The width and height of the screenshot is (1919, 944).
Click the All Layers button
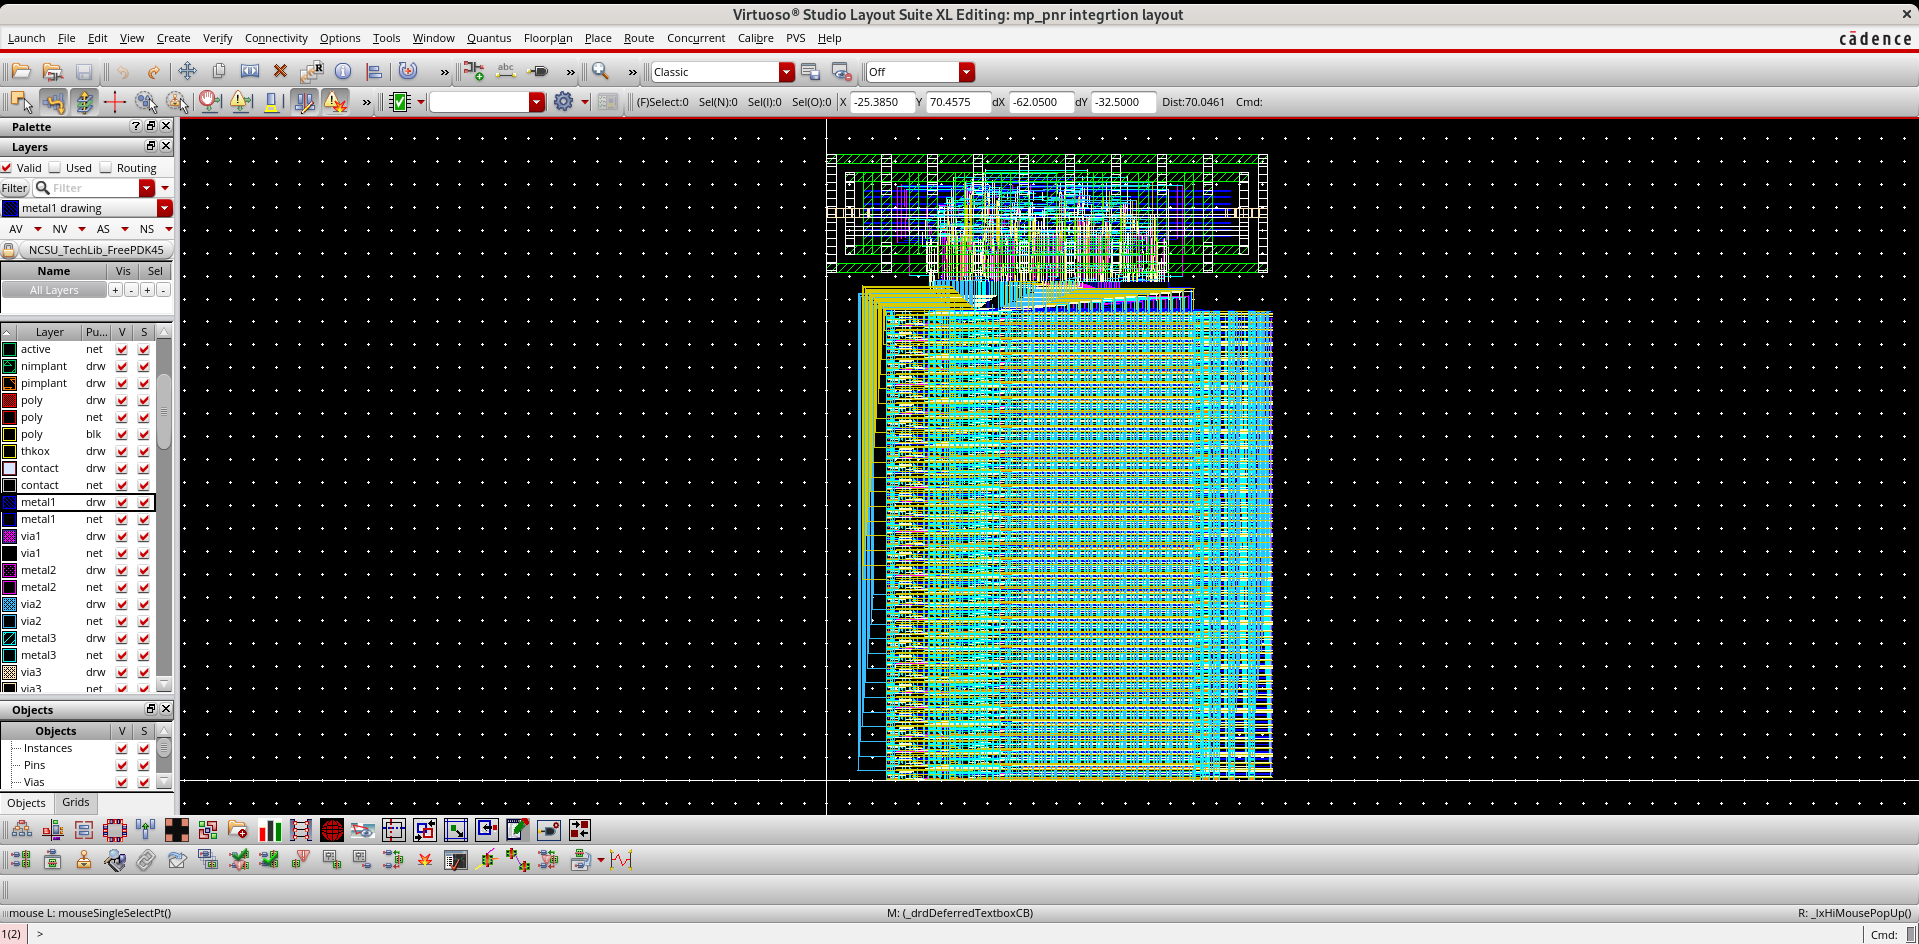(x=54, y=290)
